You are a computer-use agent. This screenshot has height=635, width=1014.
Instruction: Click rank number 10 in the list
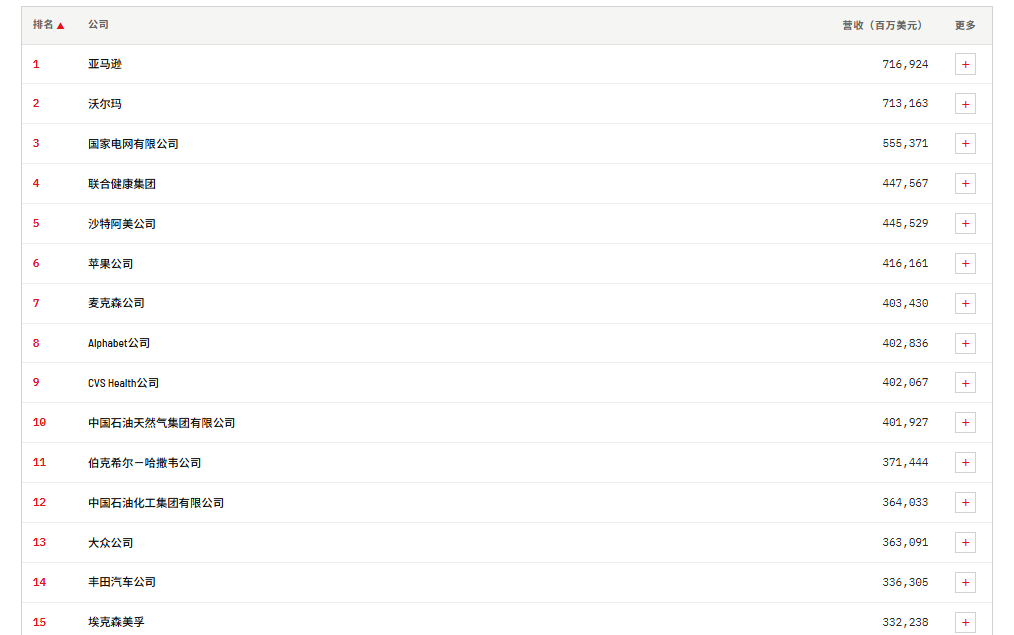tap(39, 422)
